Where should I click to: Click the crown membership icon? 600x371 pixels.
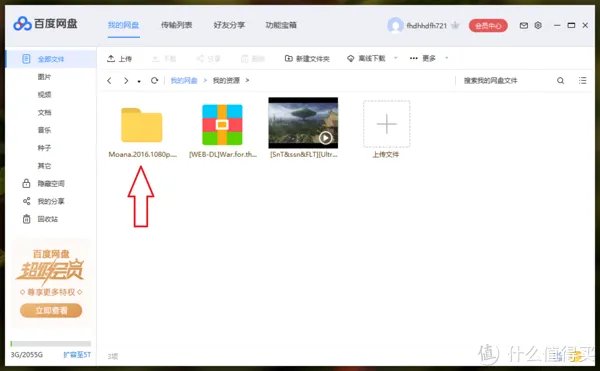click(455, 26)
